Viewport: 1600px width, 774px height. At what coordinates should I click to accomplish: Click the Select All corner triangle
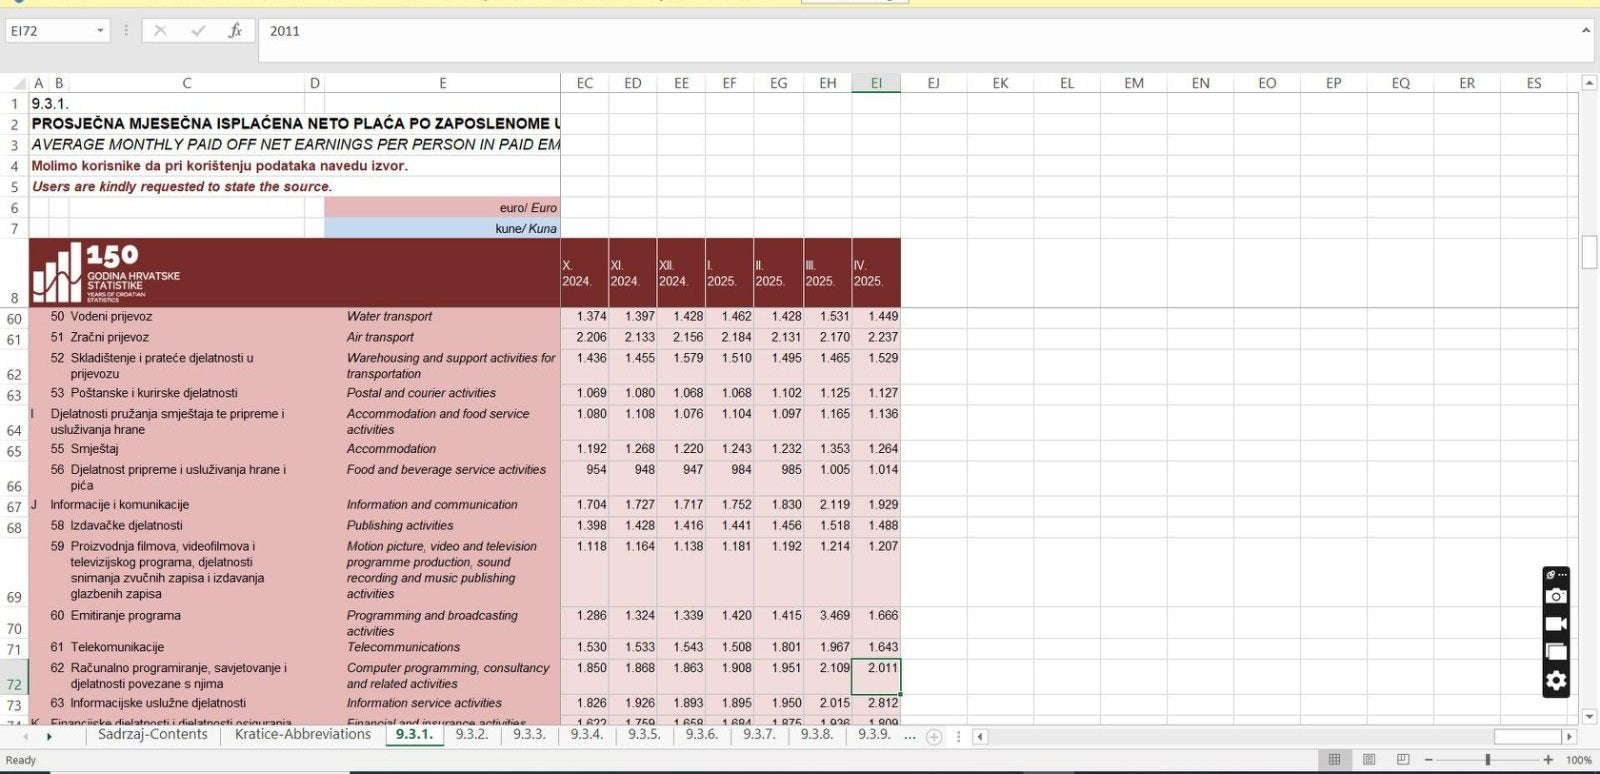[x=20, y=83]
